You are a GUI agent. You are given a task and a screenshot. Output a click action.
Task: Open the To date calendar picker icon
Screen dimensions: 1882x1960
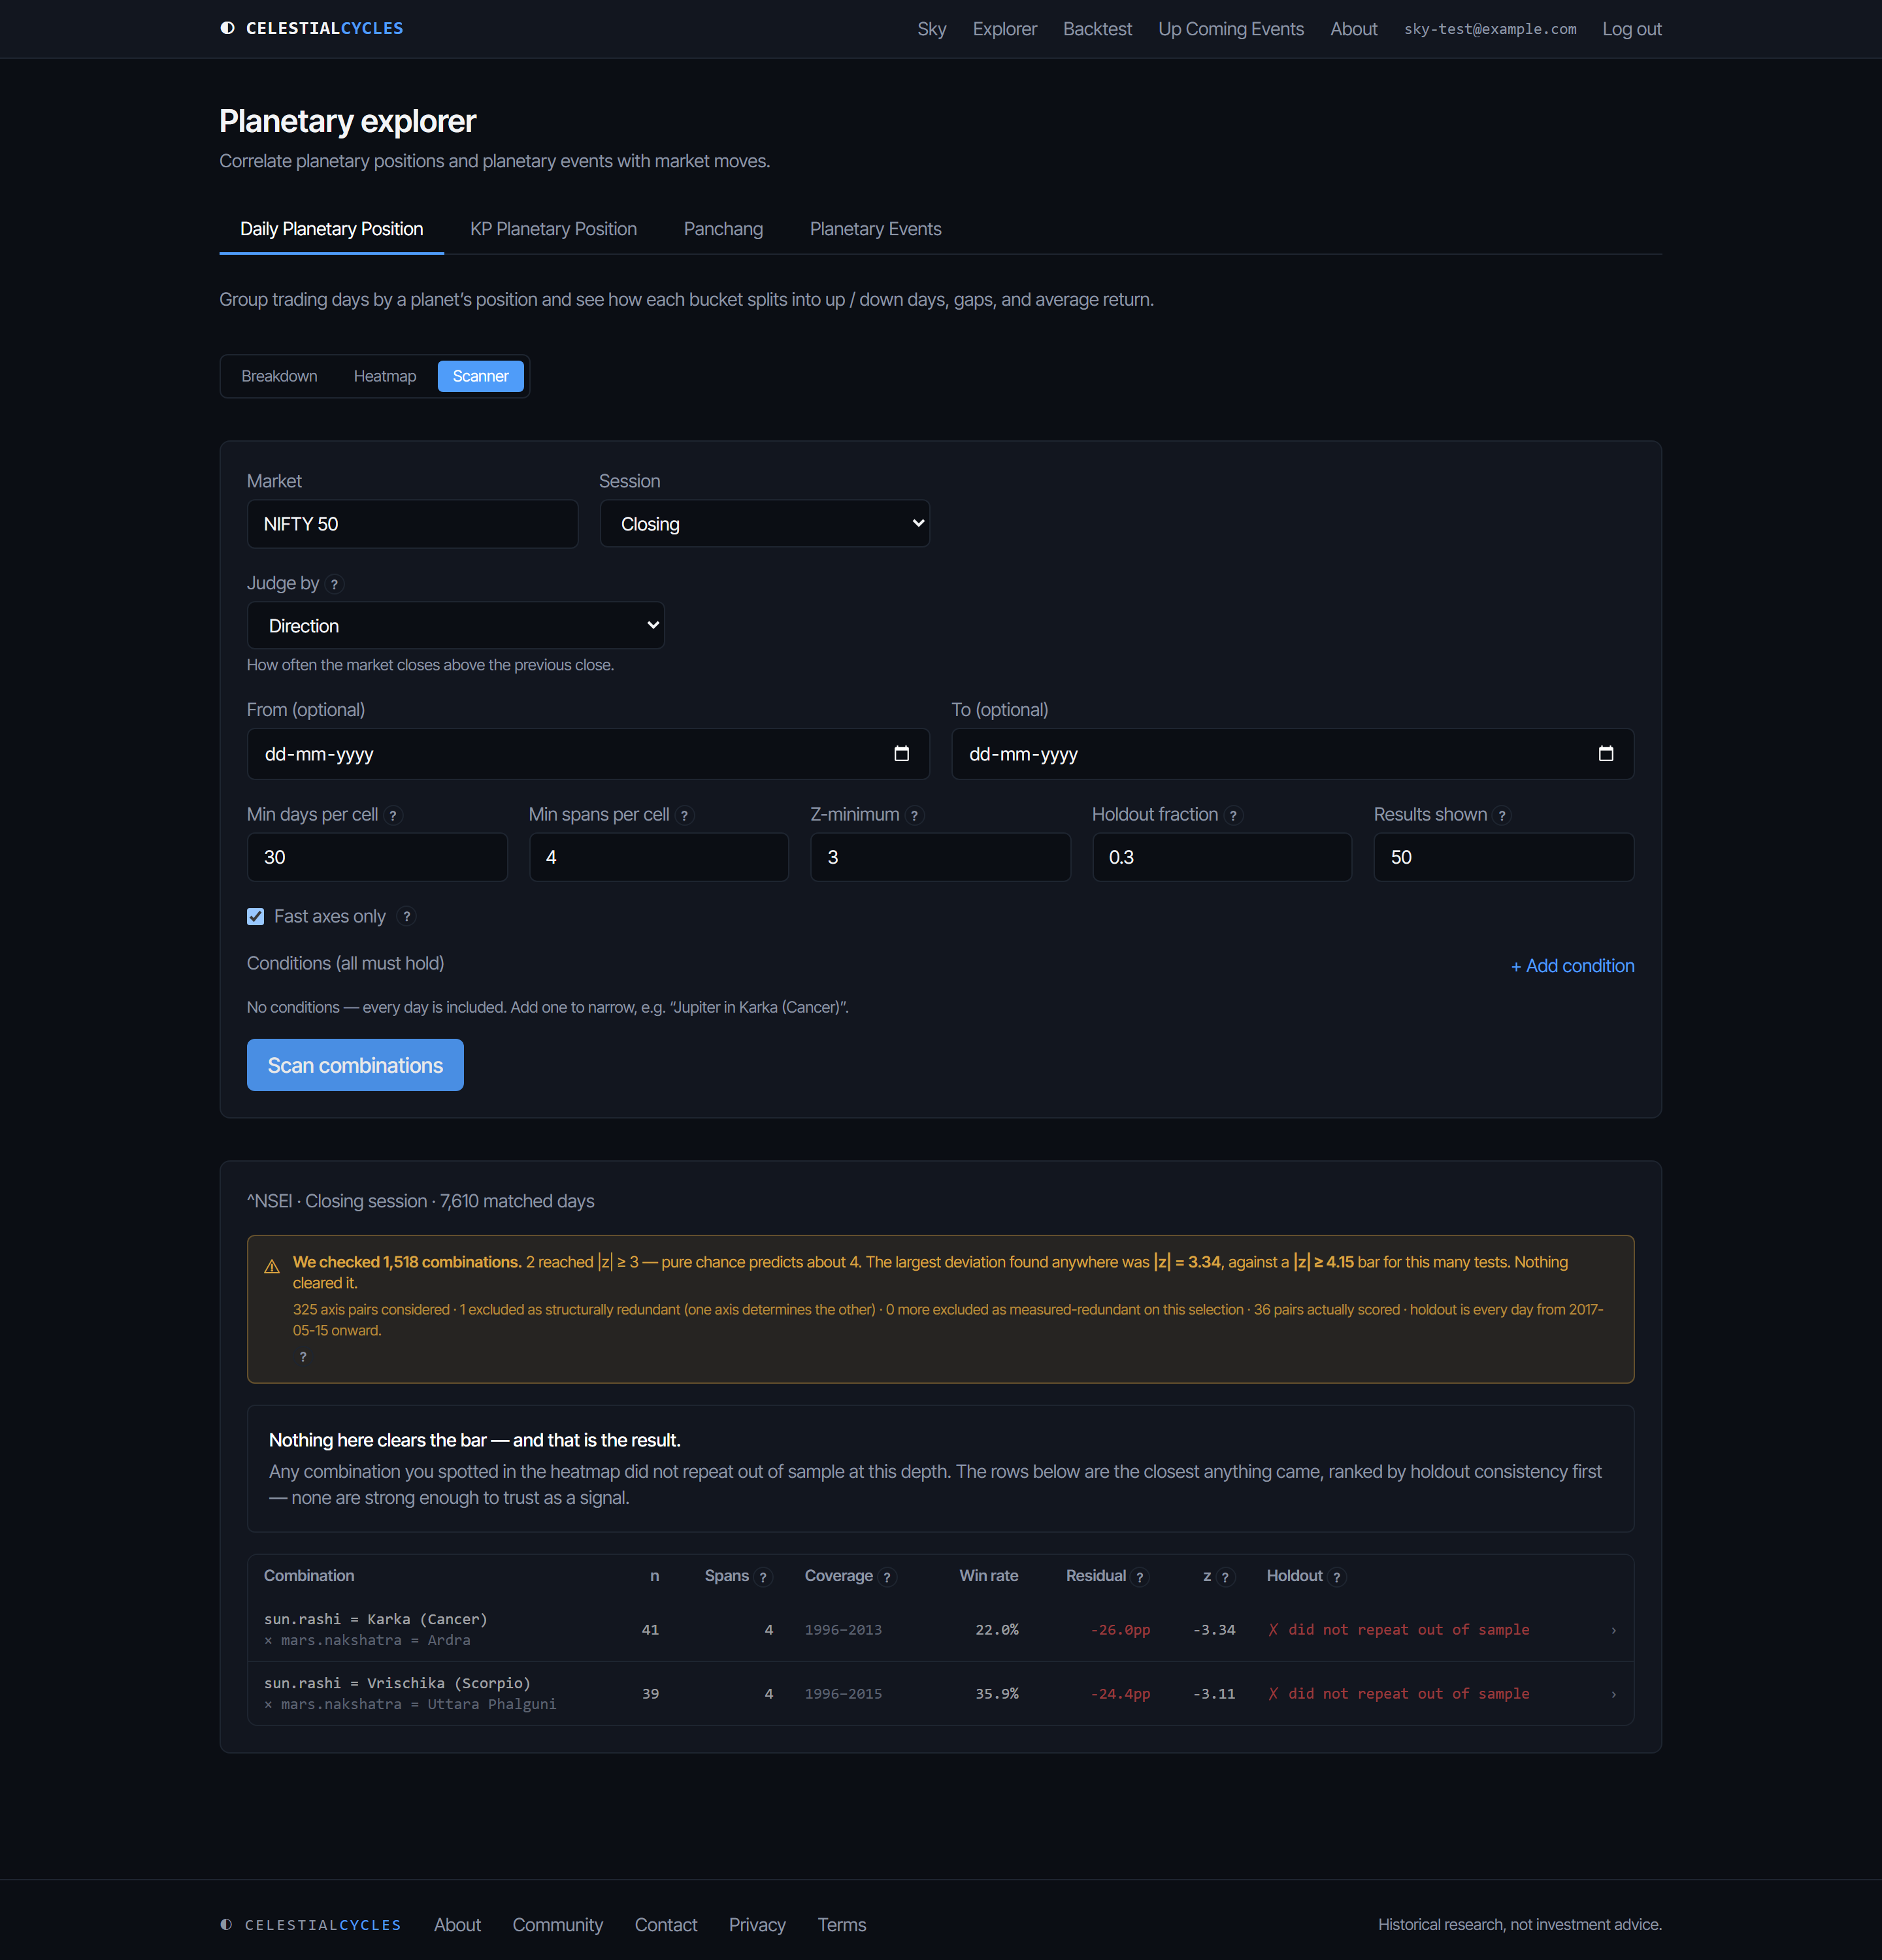click(x=1605, y=754)
